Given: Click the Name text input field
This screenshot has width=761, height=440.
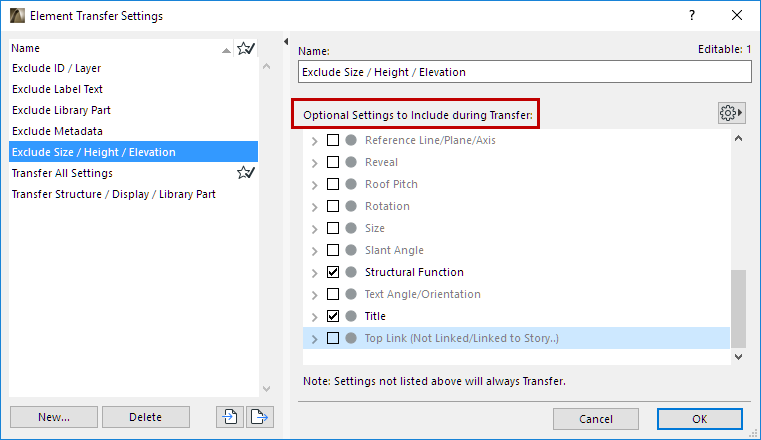Looking at the screenshot, I should (x=524, y=72).
